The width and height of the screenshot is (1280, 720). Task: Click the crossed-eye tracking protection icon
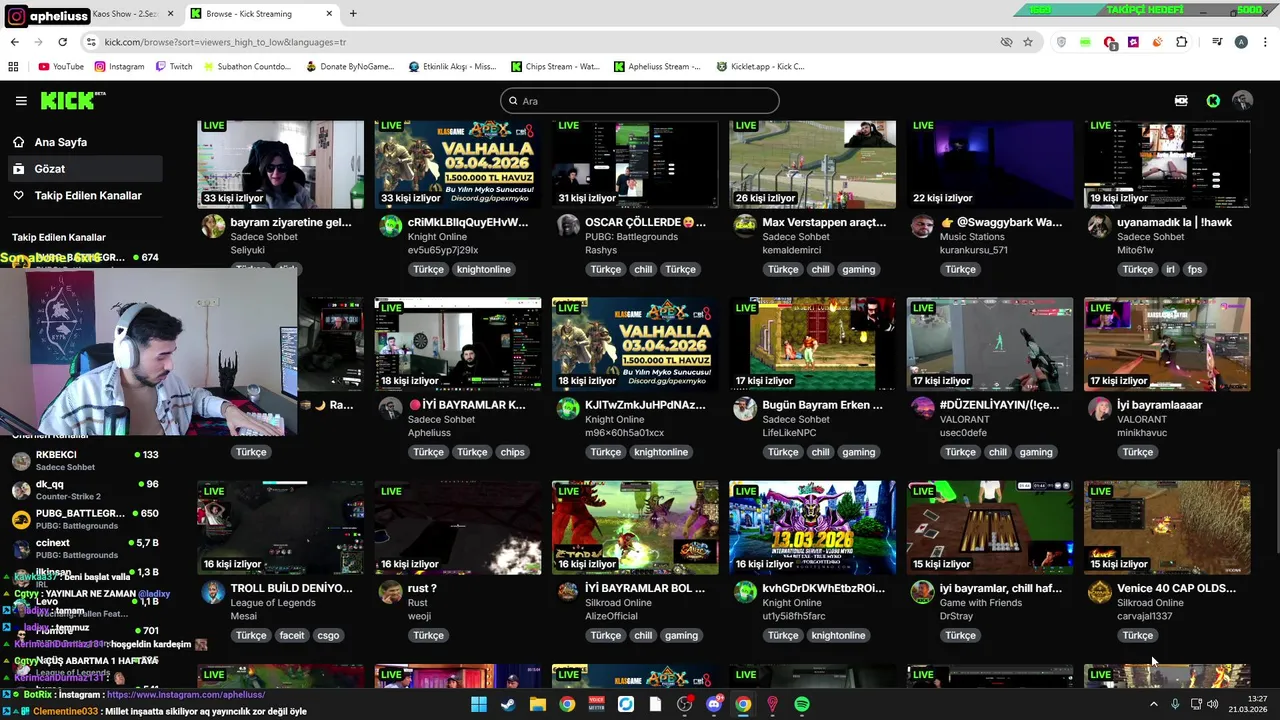pyautogui.click(x=1006, y=42)
